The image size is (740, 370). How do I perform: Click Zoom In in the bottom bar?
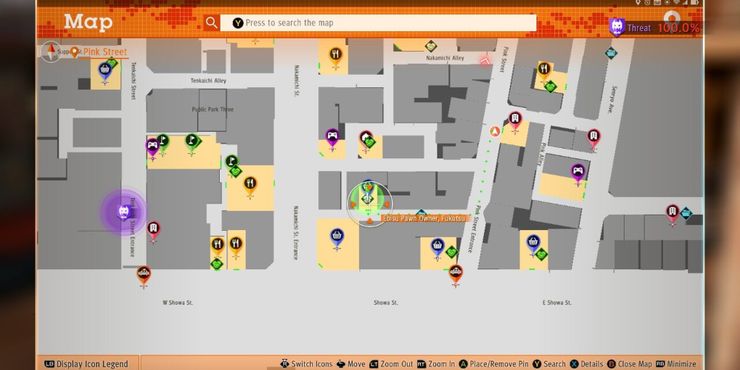tap(436, 364)
